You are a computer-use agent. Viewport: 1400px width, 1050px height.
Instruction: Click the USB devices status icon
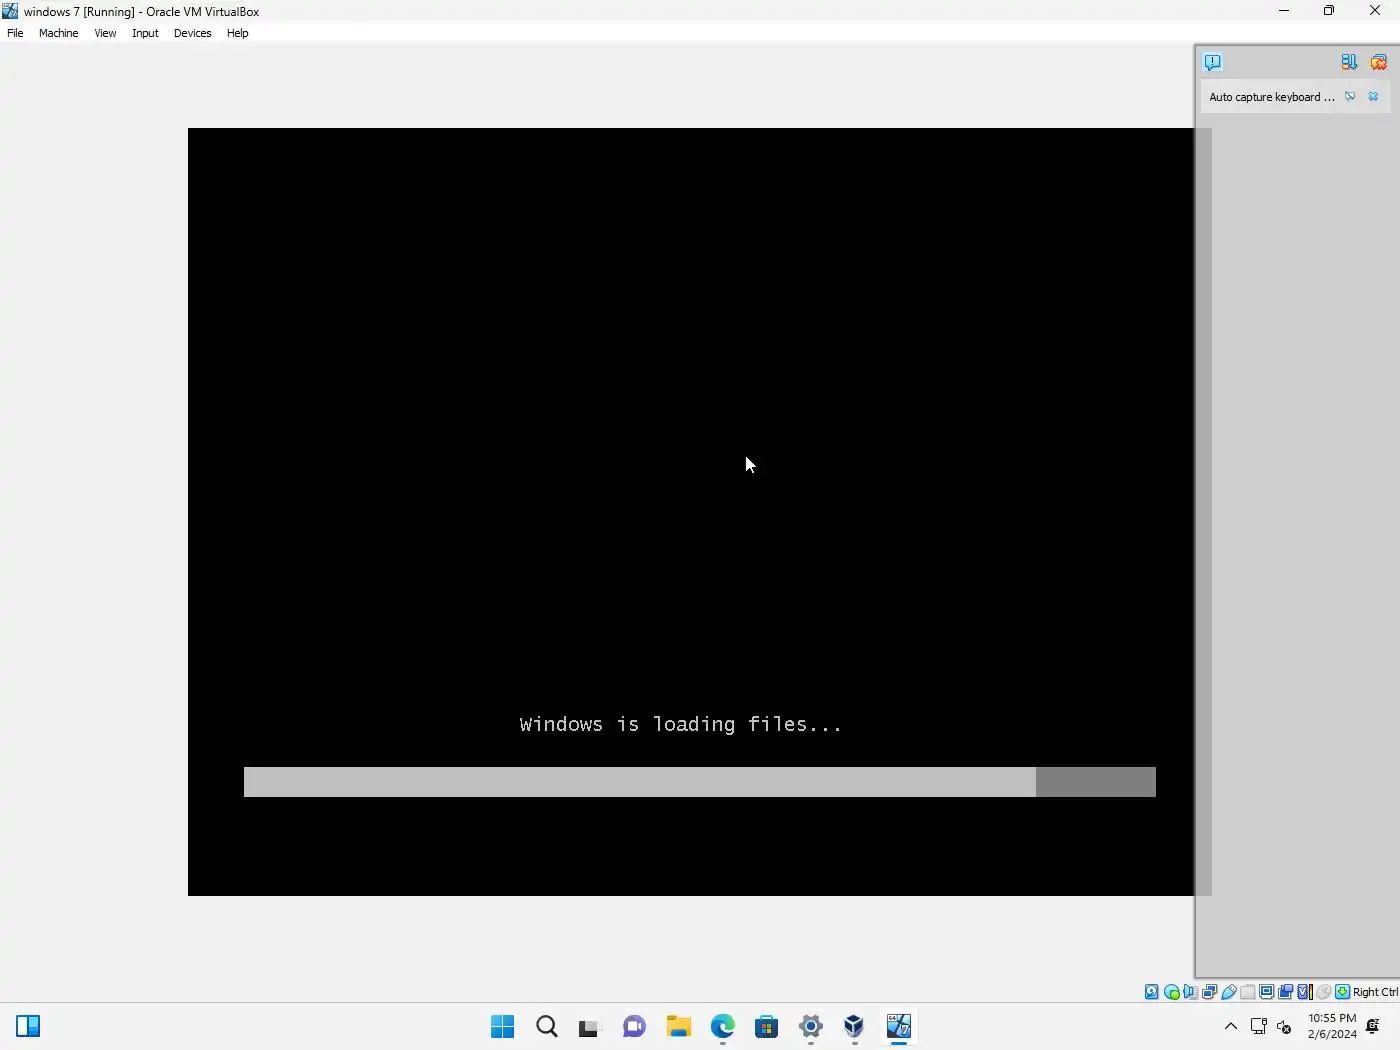coord(1229,992)
